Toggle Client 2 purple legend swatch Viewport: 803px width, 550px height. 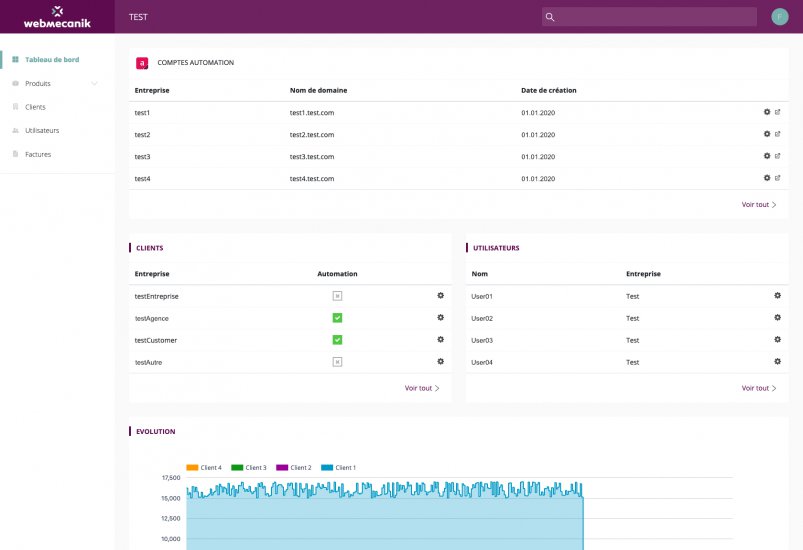point(282,468)
